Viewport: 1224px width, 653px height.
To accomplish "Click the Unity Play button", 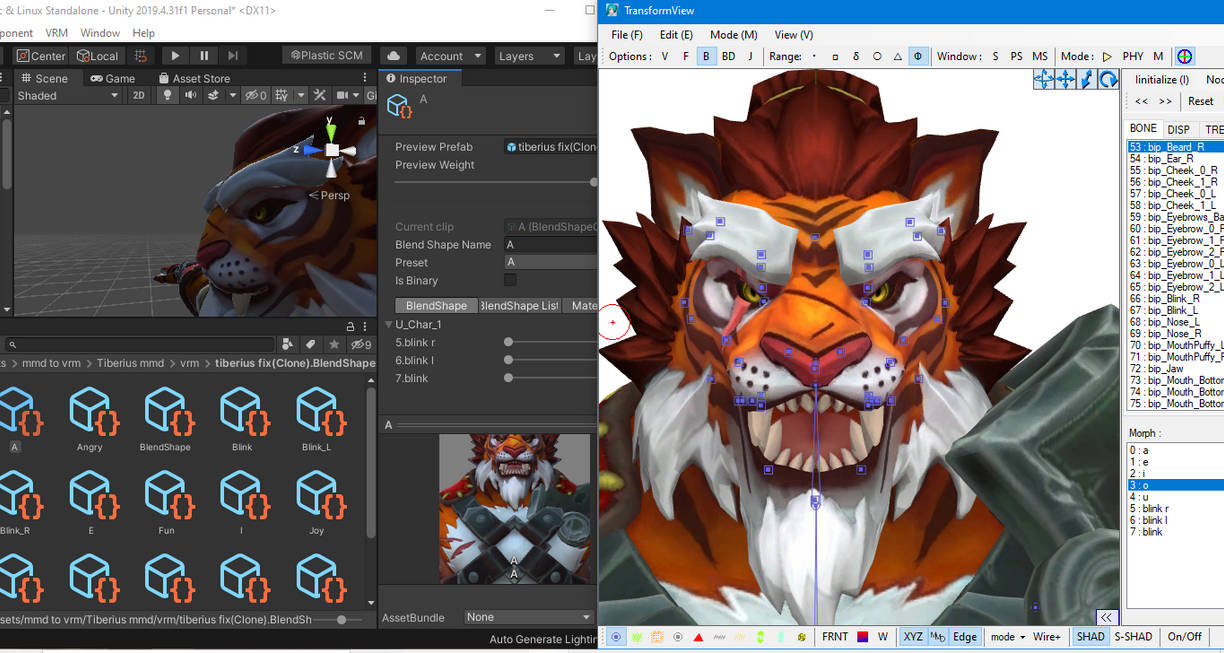I will tap(175, 56).
